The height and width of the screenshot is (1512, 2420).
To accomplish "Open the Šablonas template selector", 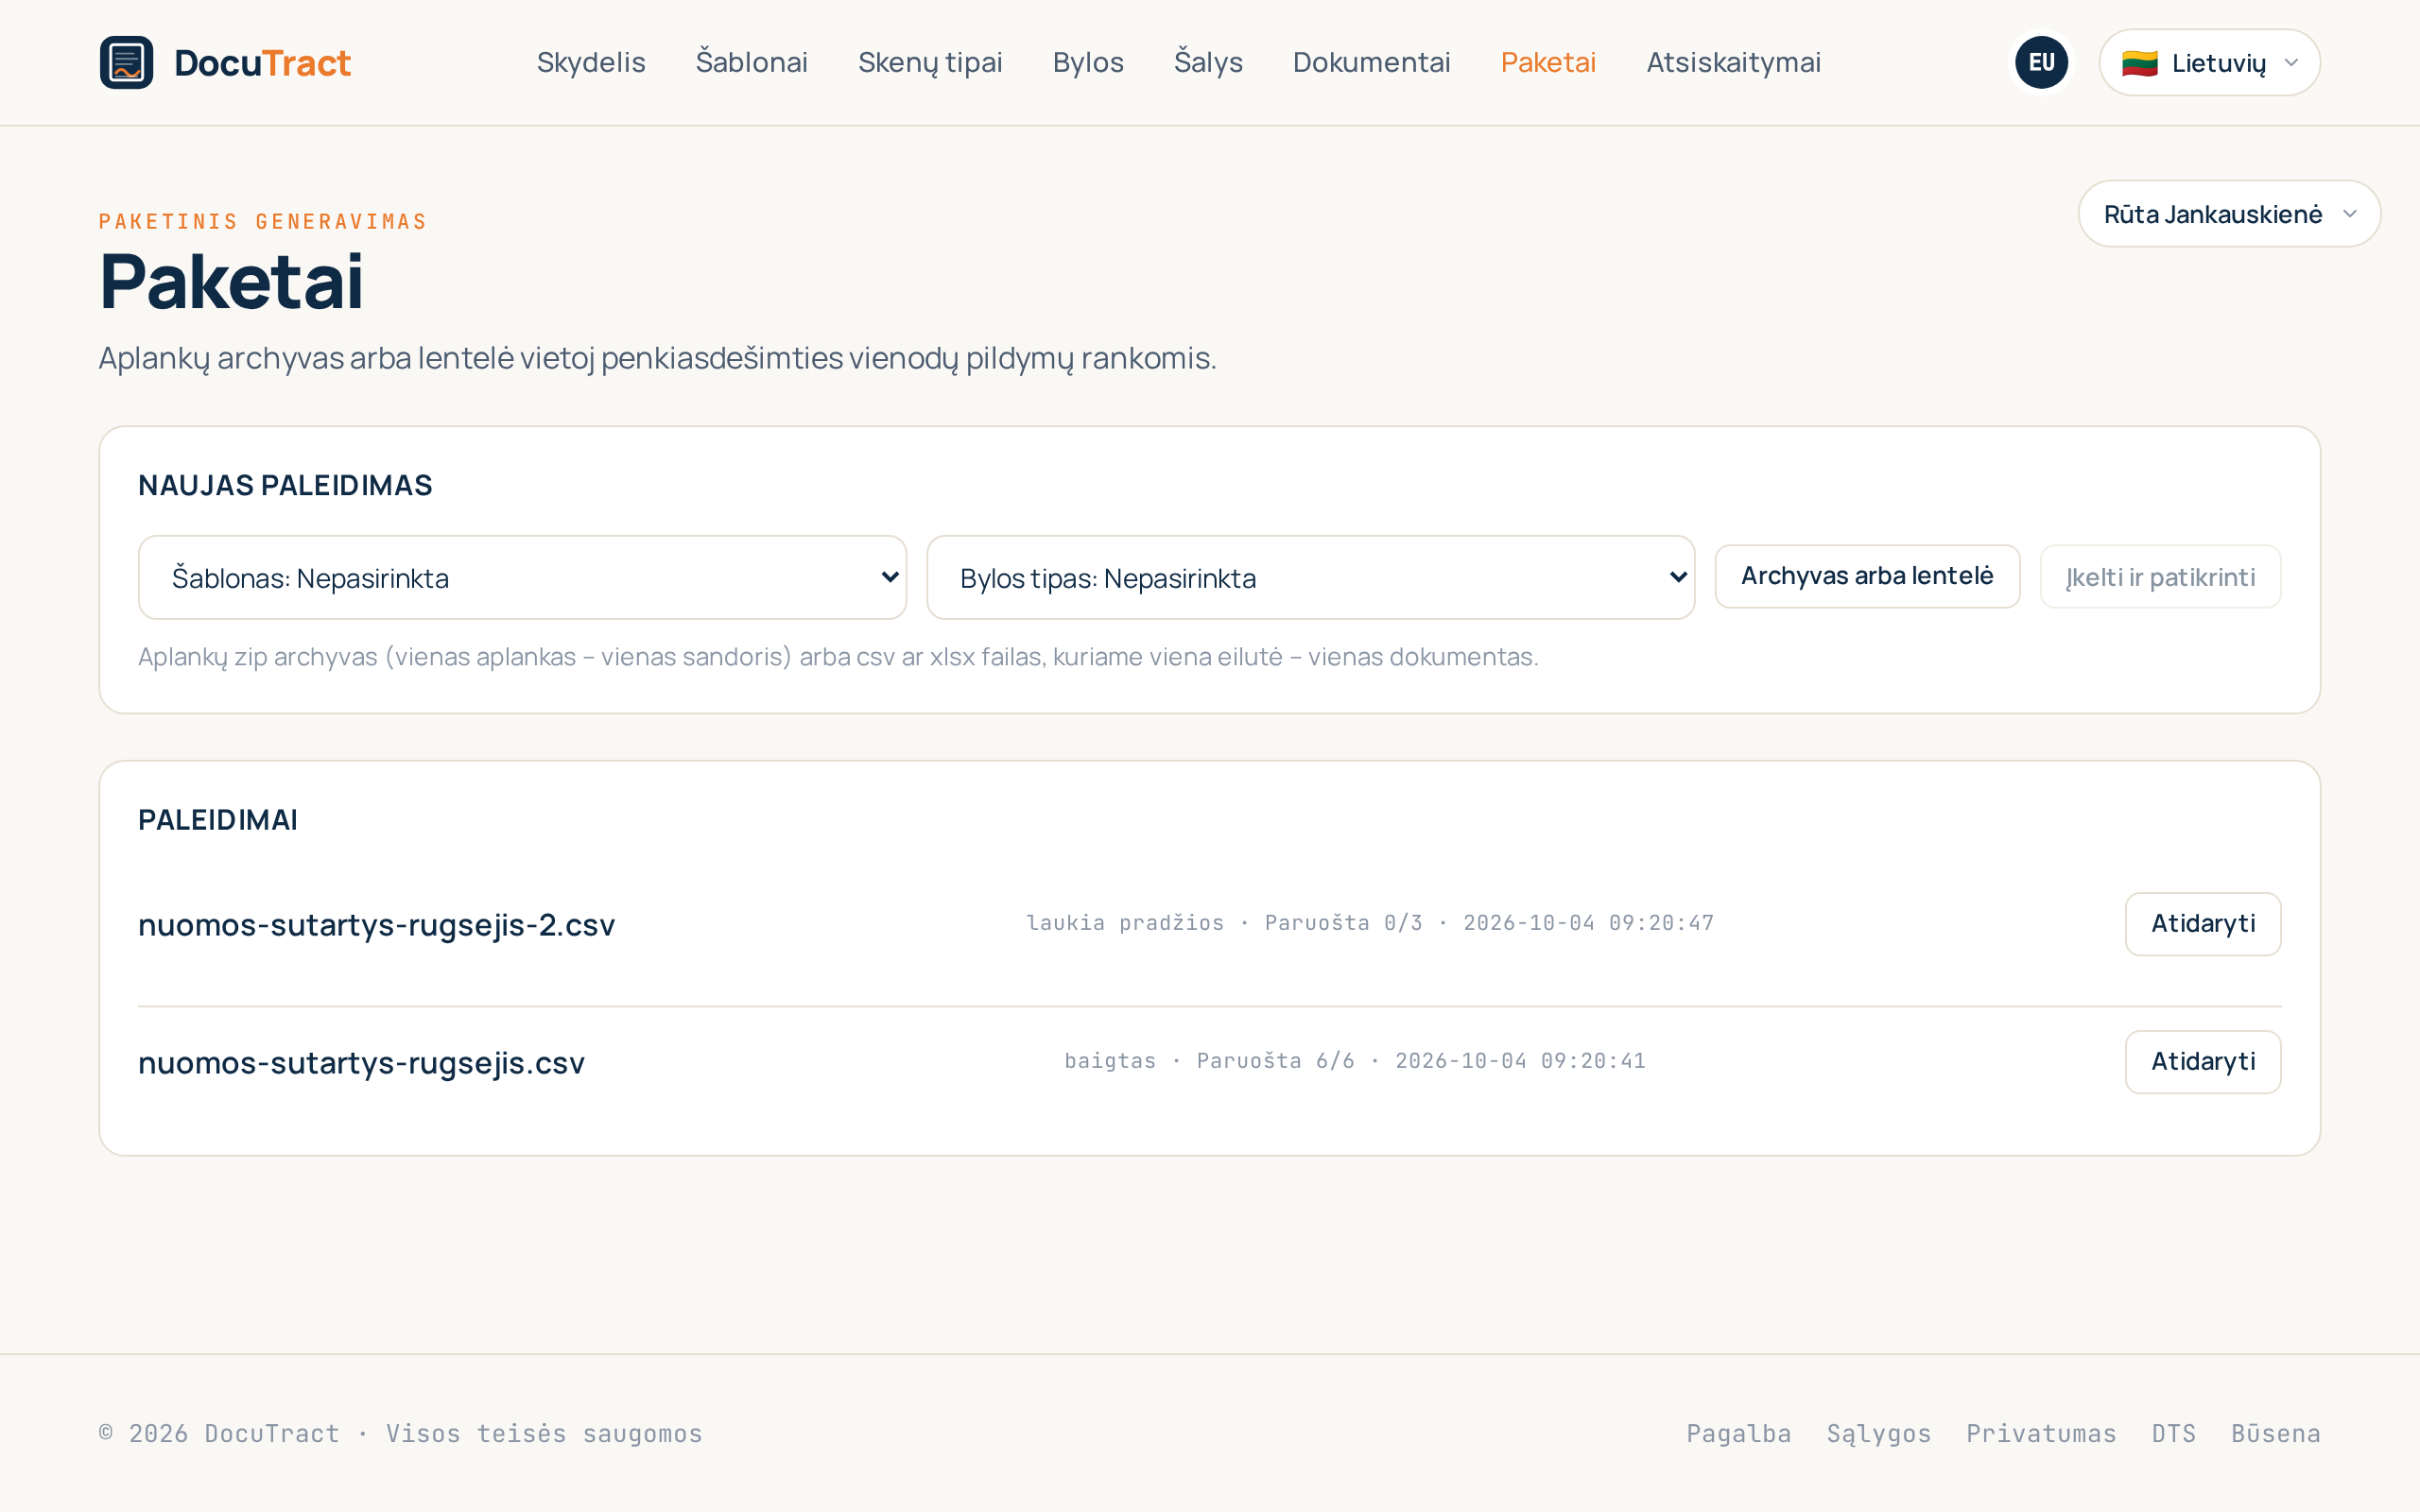I will [522, 577].
